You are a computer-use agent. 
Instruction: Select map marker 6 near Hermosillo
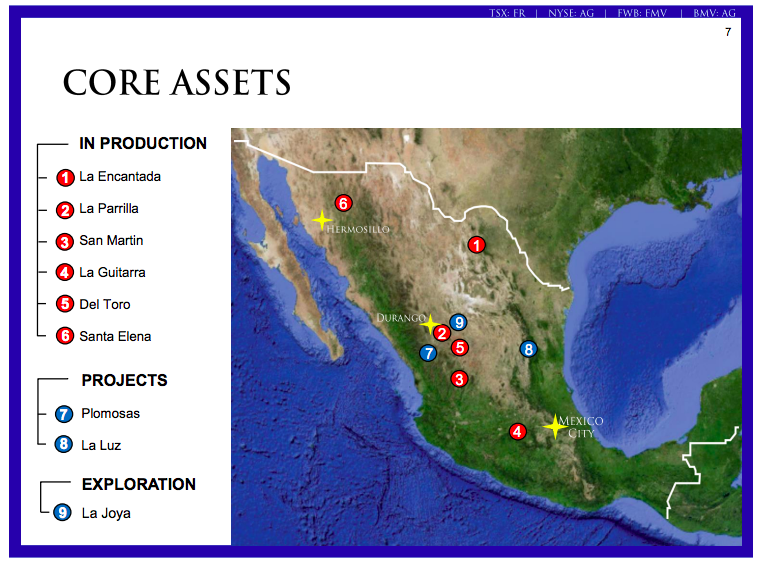coord(343,203)
